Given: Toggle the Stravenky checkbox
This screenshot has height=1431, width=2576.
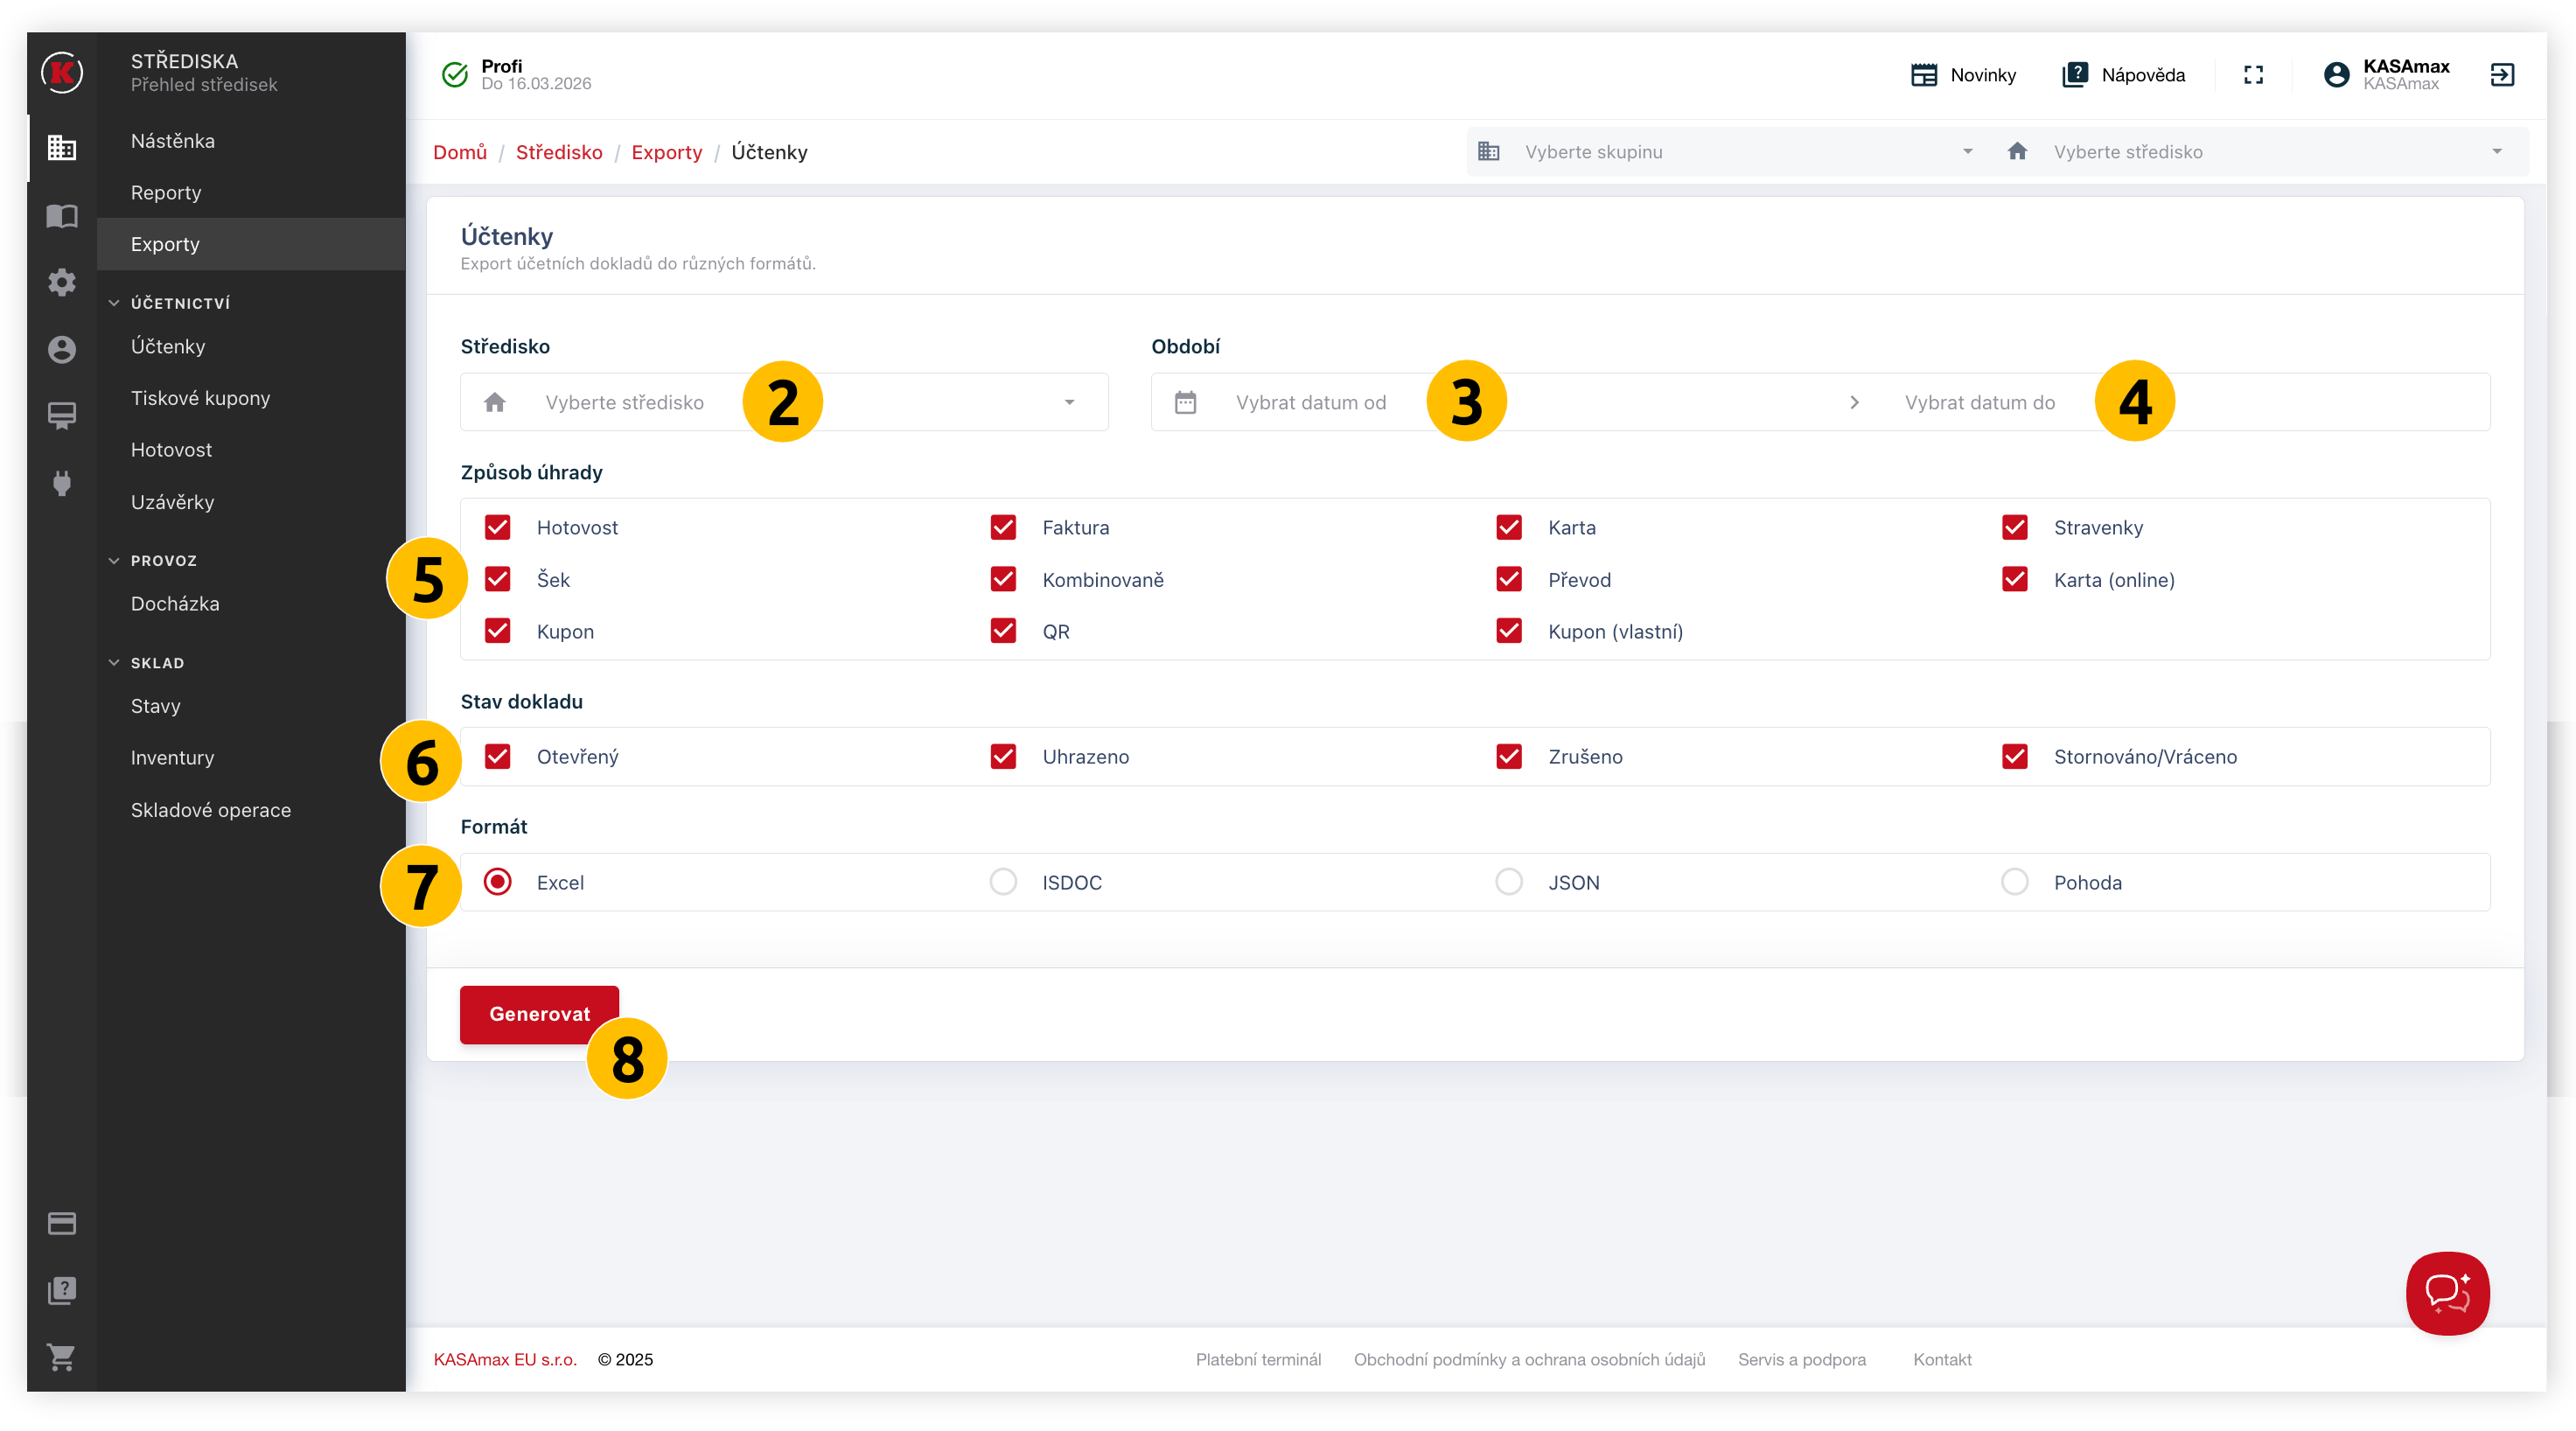Looking at the screenshot, I should [2014, 527].
